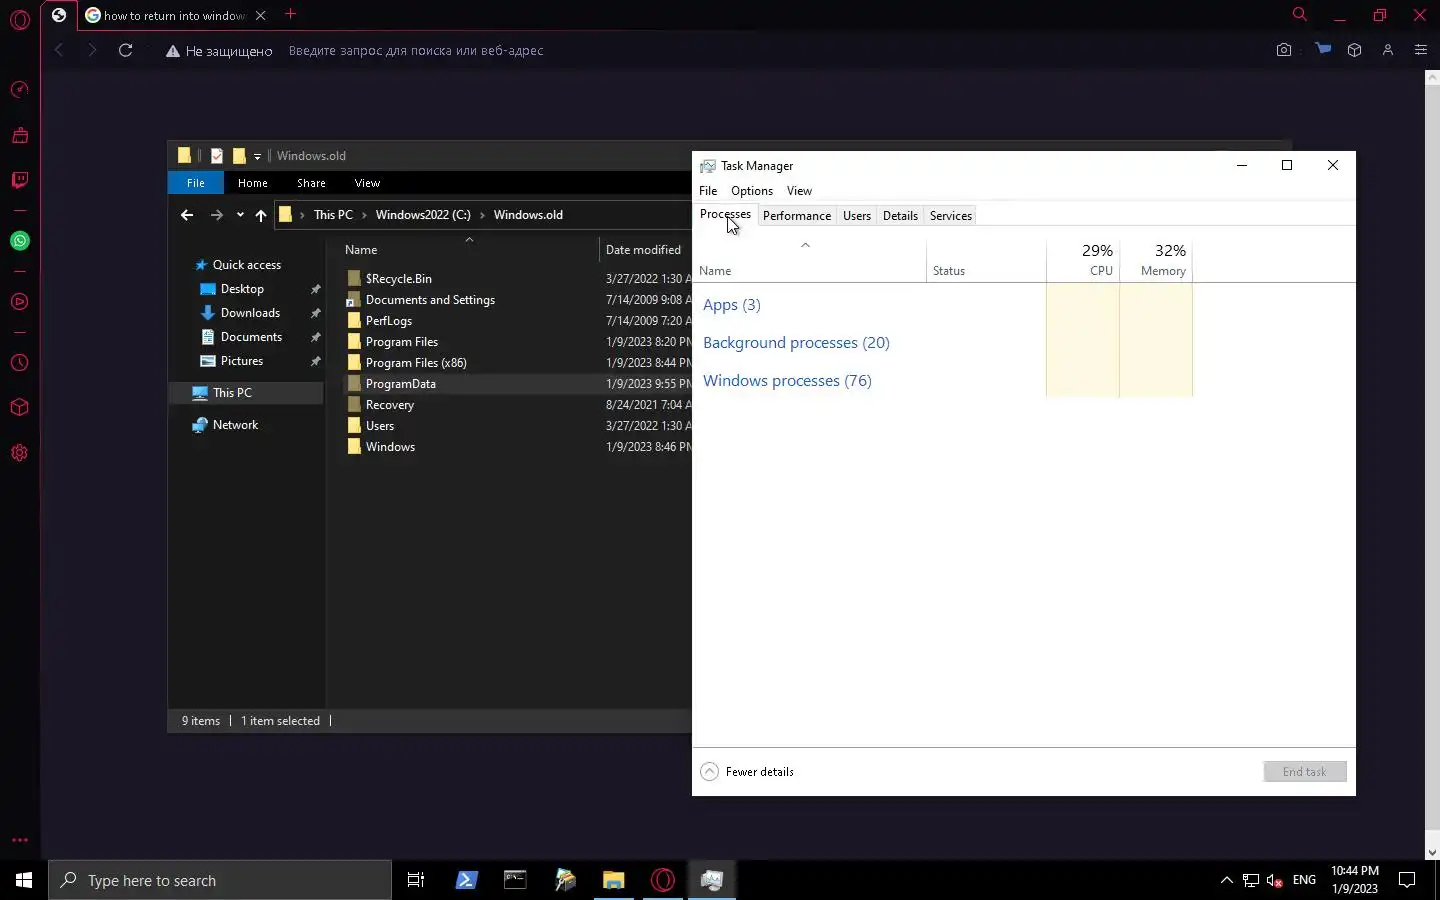This screenshot has height=900, width=1440.
Task: Switch to the Performance tab
Action: point(797,216)
